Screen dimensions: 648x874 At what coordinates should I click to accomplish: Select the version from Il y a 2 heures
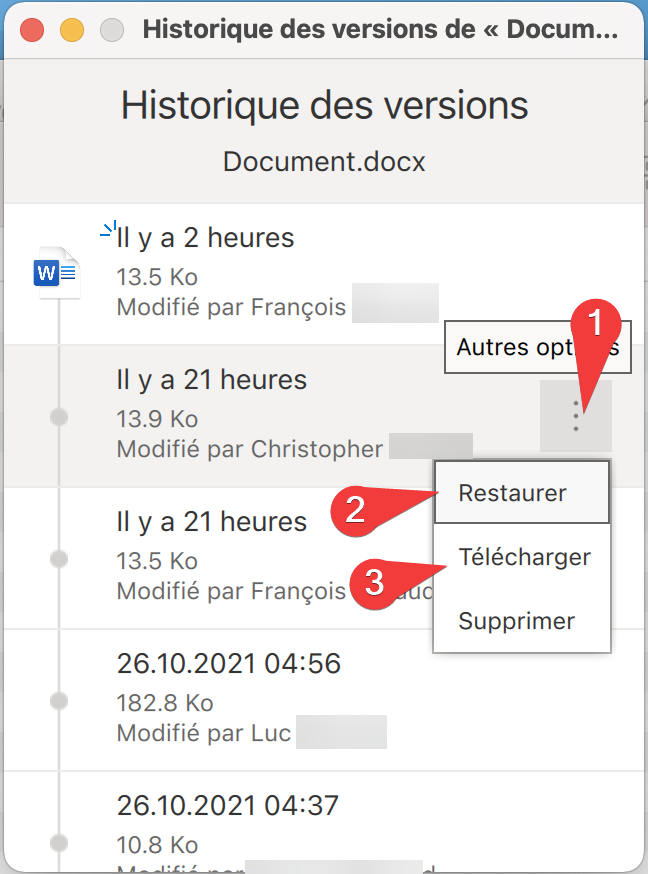(205, 238)
